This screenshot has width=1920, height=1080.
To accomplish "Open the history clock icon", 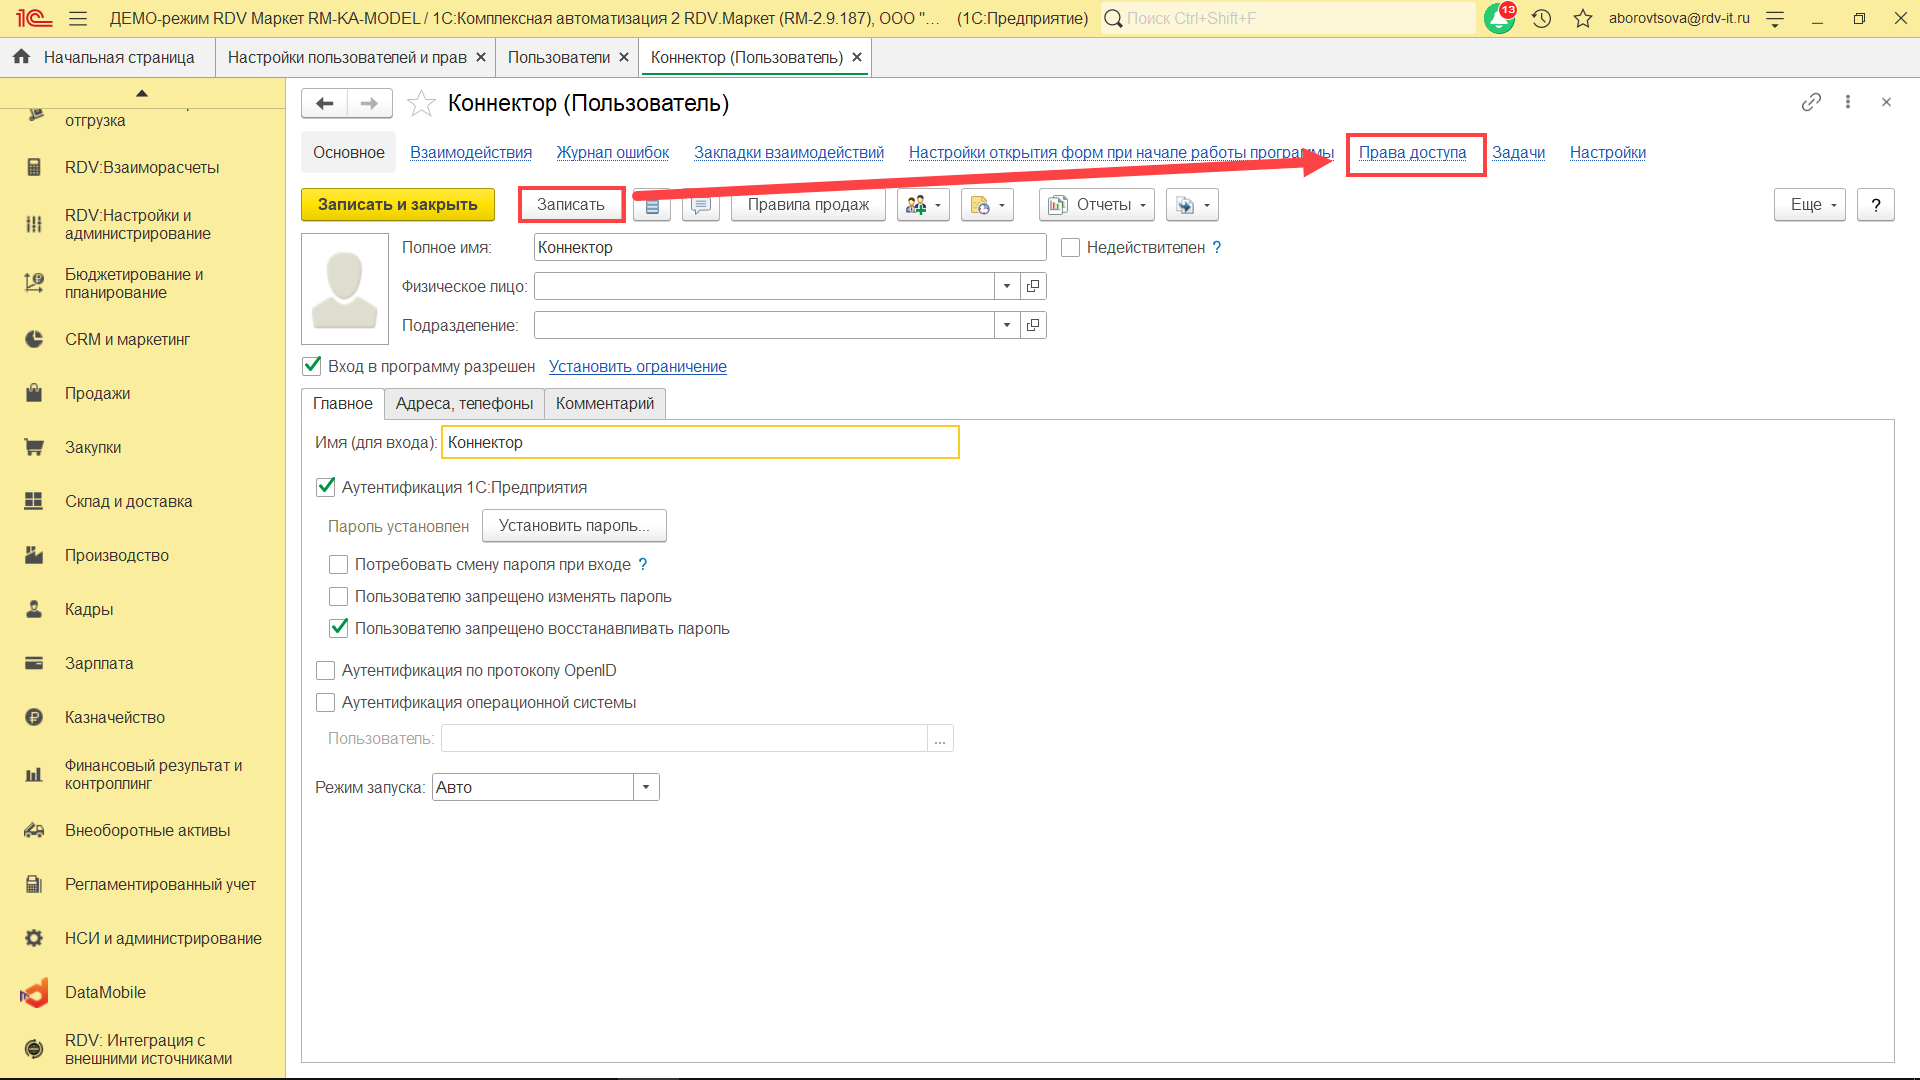I will coord(1541,19).
